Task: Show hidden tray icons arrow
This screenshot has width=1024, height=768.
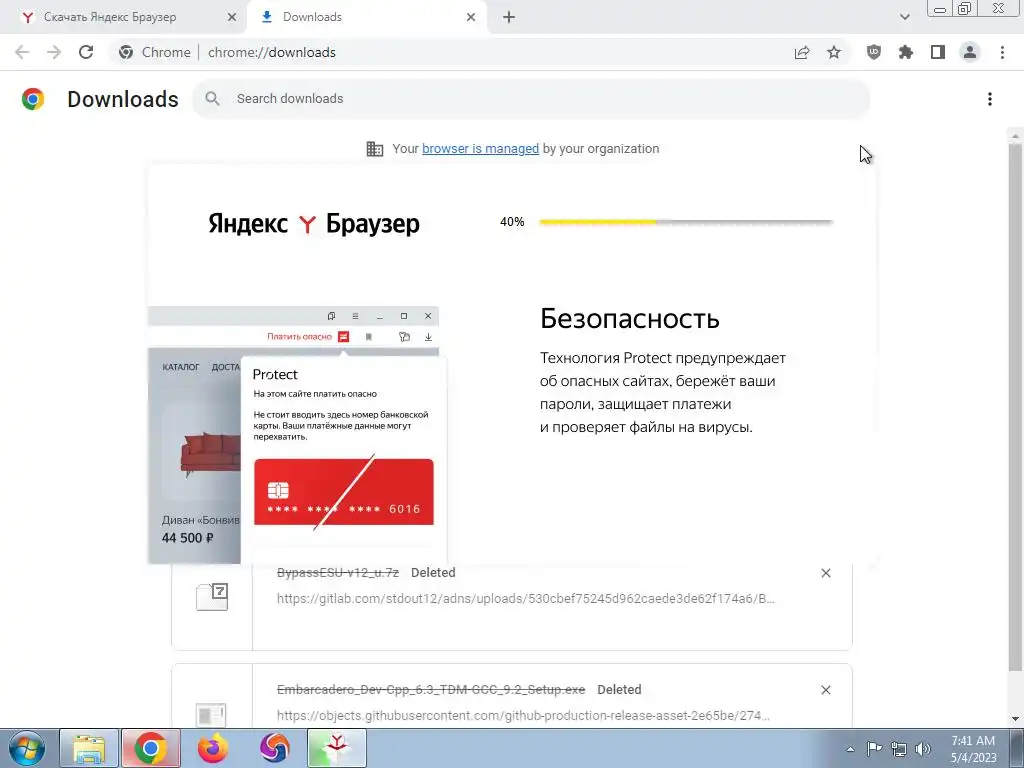Action: pos(850,749)
